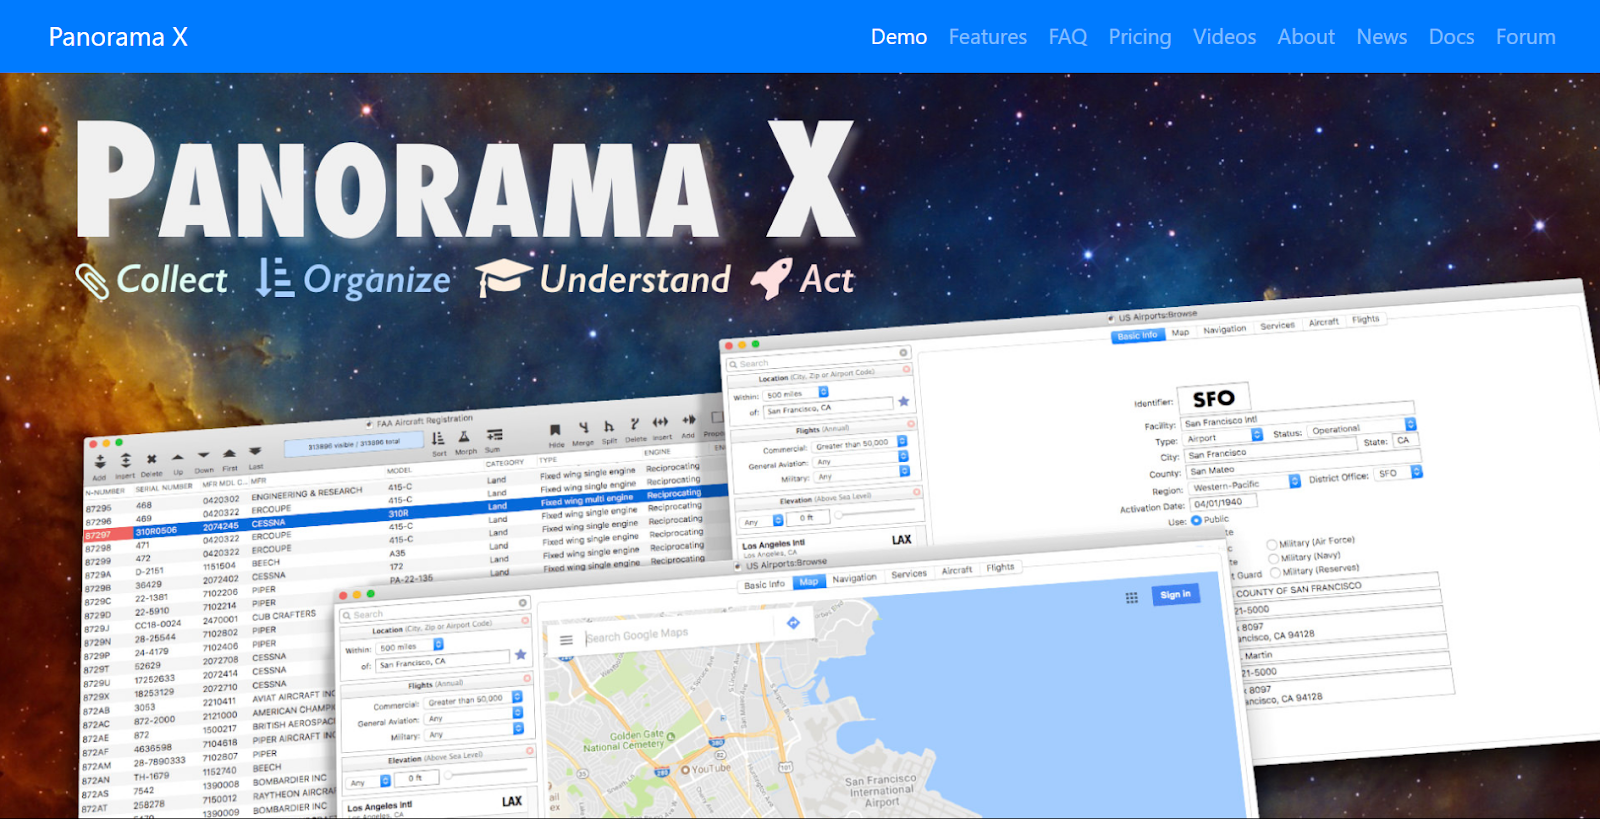
Task: Switch to the Navigation tab in the SFO window
Action: click(1224, 329)
